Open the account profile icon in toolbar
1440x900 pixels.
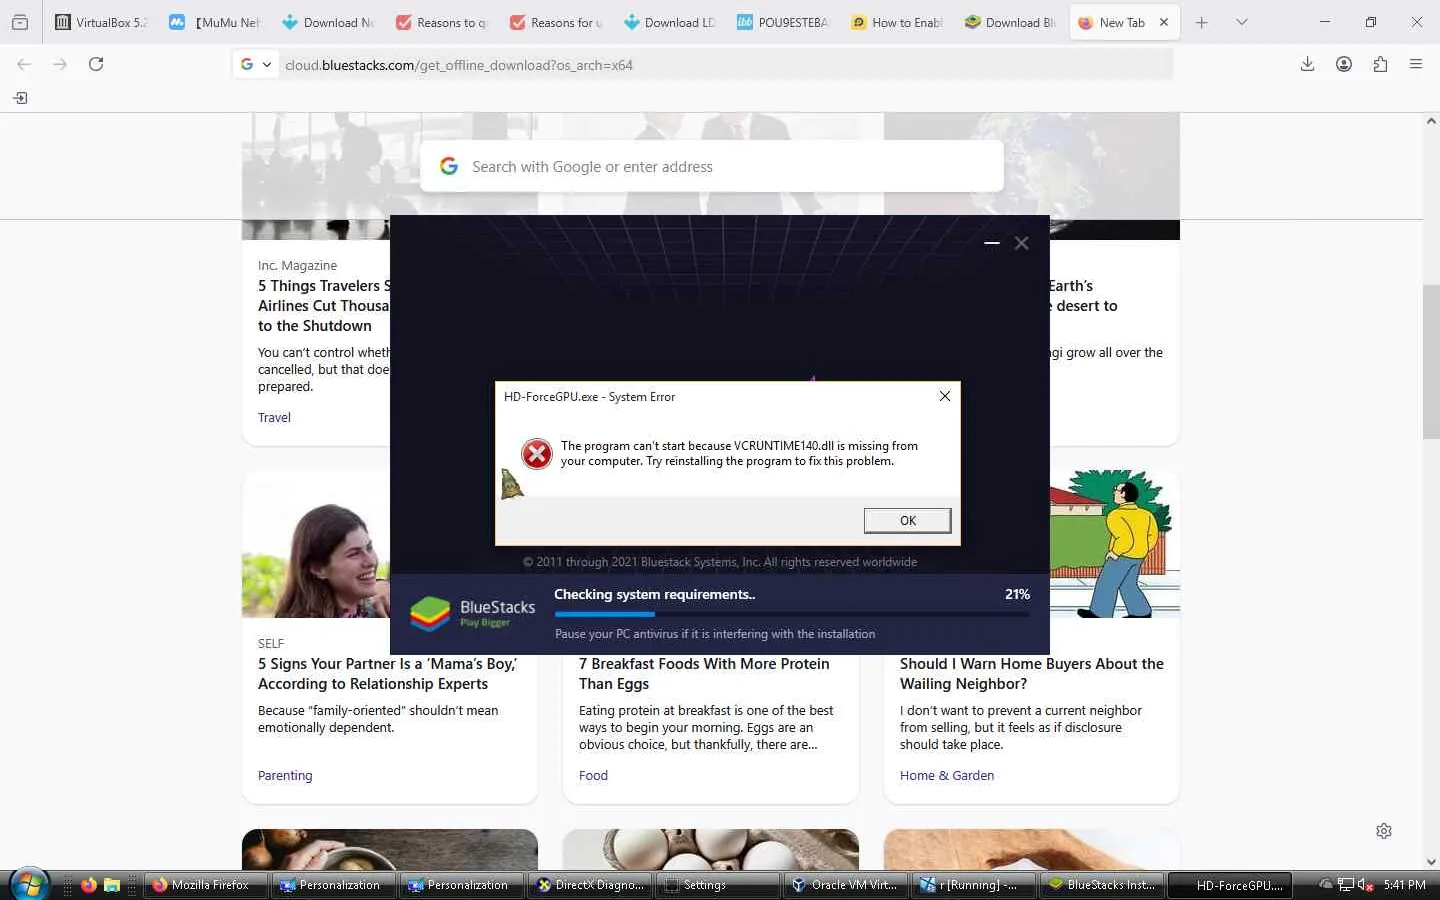coord(1344,64)
